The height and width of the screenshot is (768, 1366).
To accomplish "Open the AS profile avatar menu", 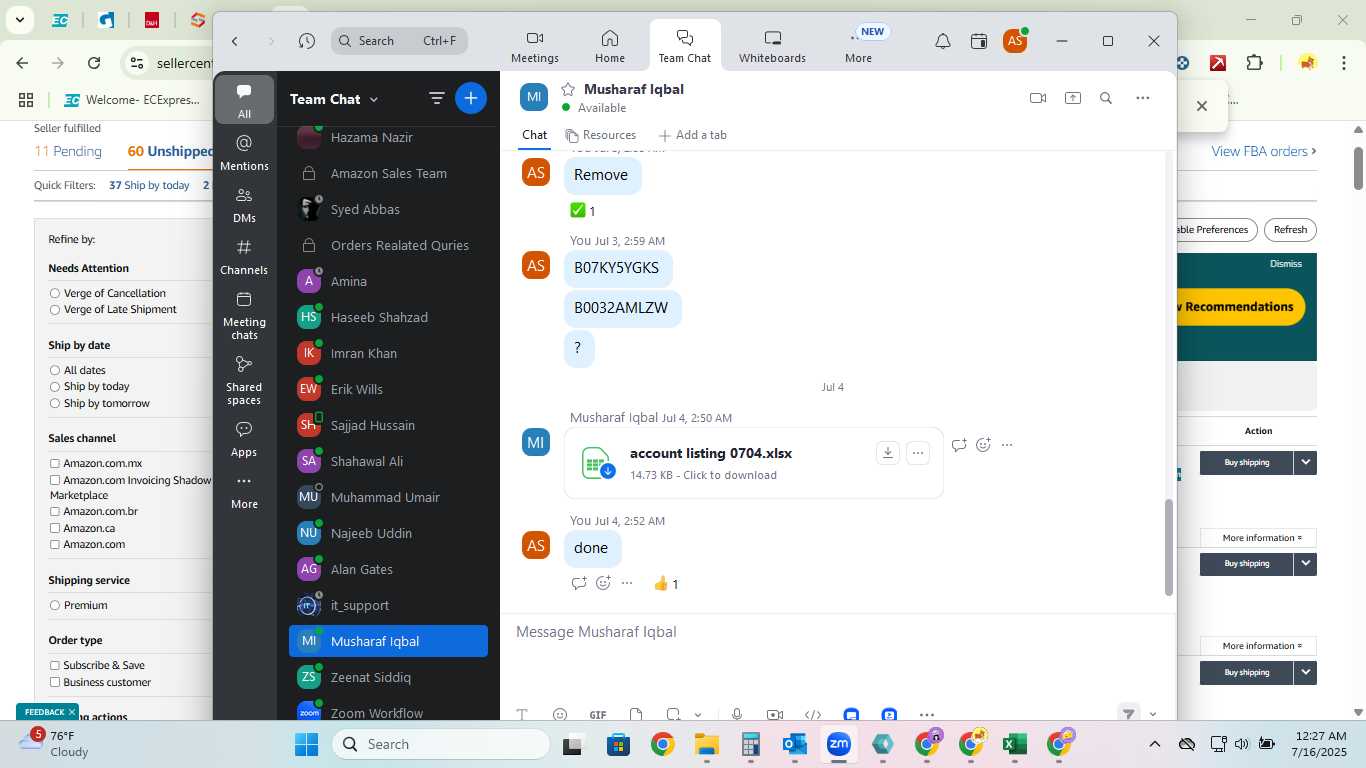I will (x=1015, y=41).
